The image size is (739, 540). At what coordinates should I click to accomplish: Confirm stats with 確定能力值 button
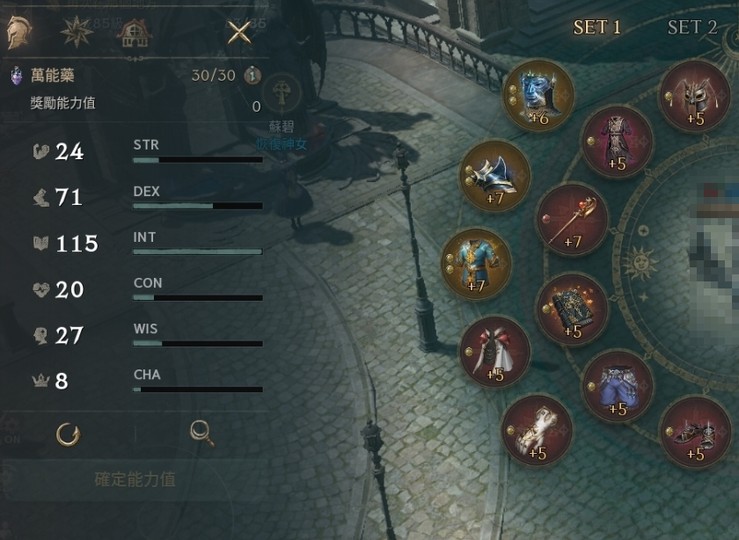(x=135, y=479)
